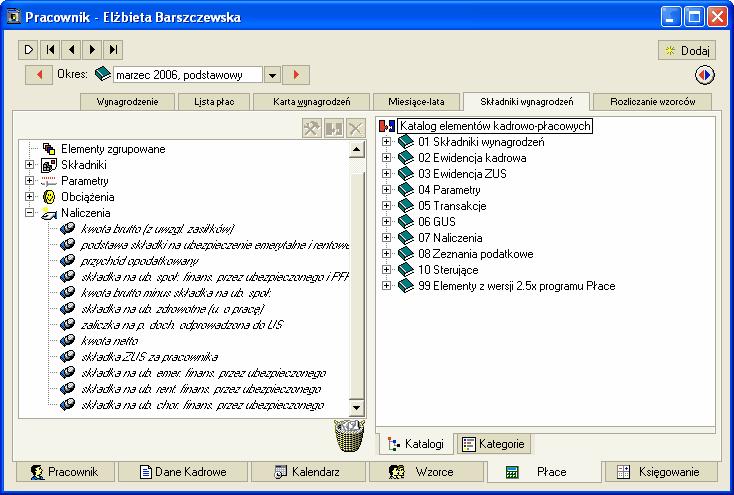Click the round red-blue arrows icon
The image size is (734, 495).
pos(705,75)
